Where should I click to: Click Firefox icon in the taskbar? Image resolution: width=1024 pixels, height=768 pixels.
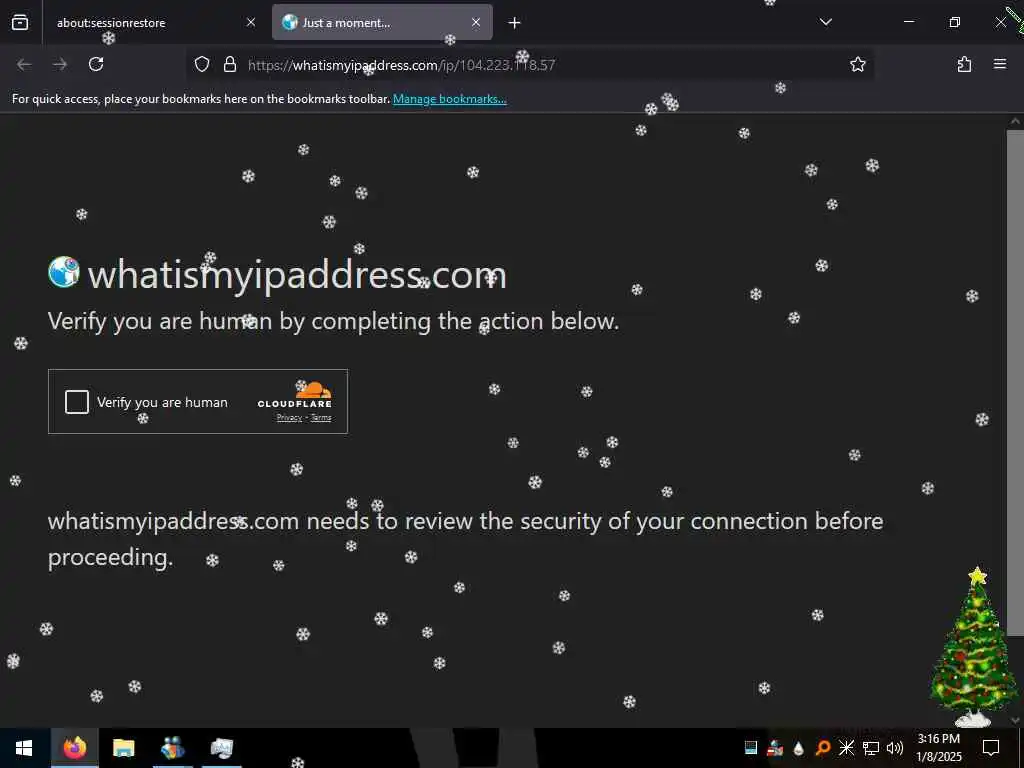74,748
